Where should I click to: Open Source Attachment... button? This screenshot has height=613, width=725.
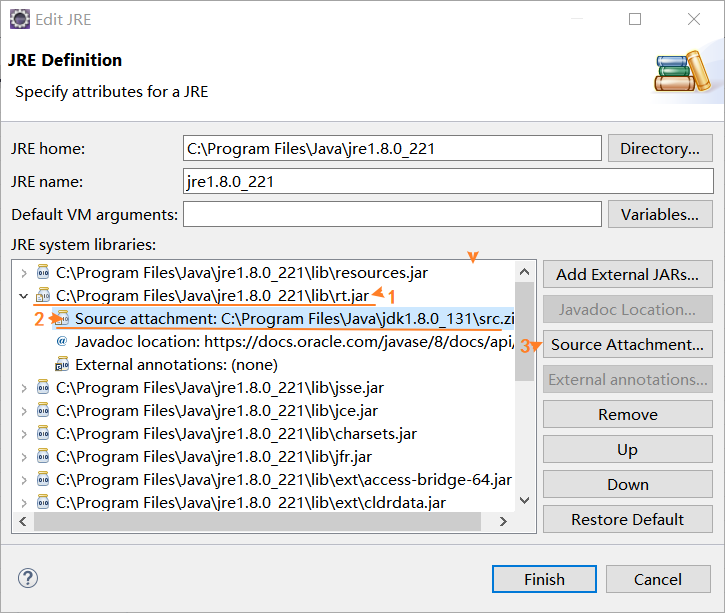627,344
